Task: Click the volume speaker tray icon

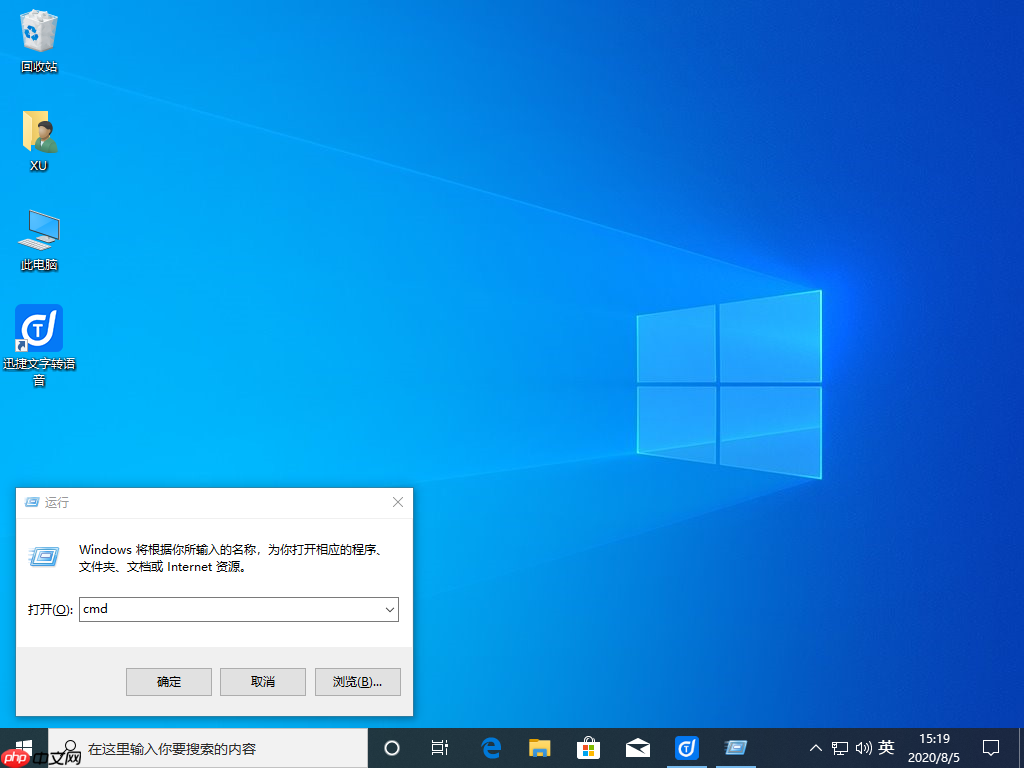Action: pos(863,748)
